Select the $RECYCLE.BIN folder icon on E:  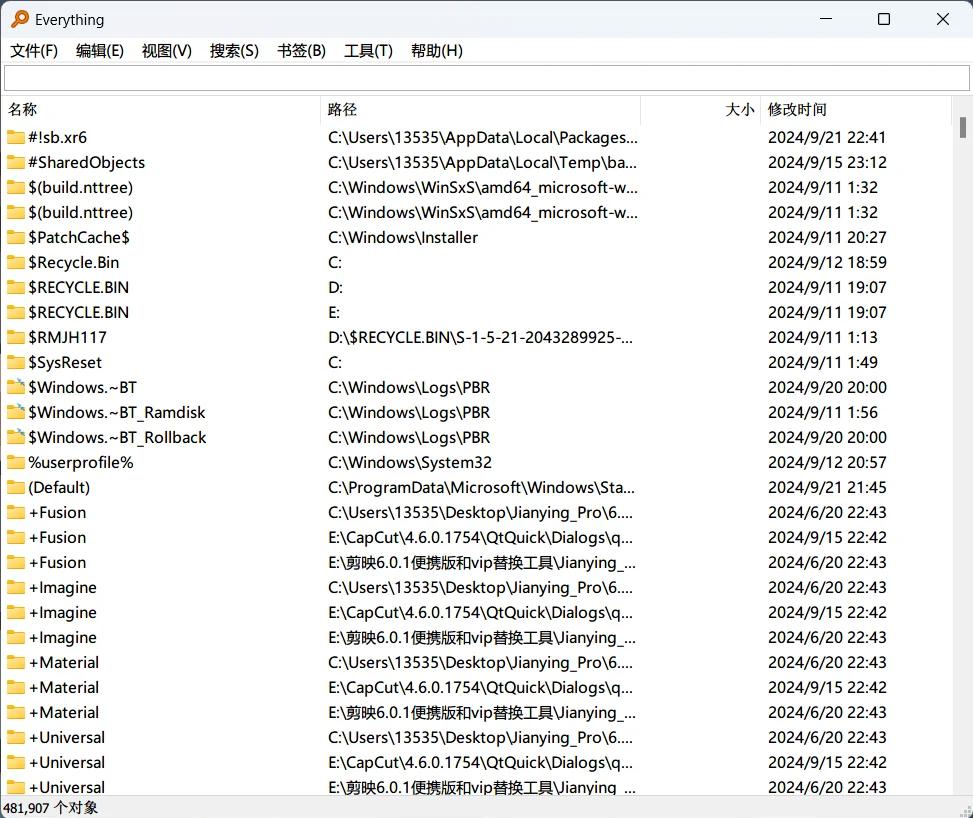pos(16,312)
